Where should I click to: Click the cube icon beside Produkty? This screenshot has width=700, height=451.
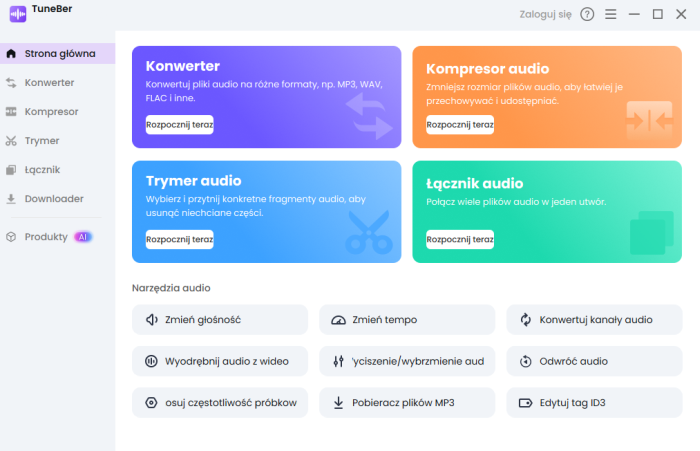(11, 237)
